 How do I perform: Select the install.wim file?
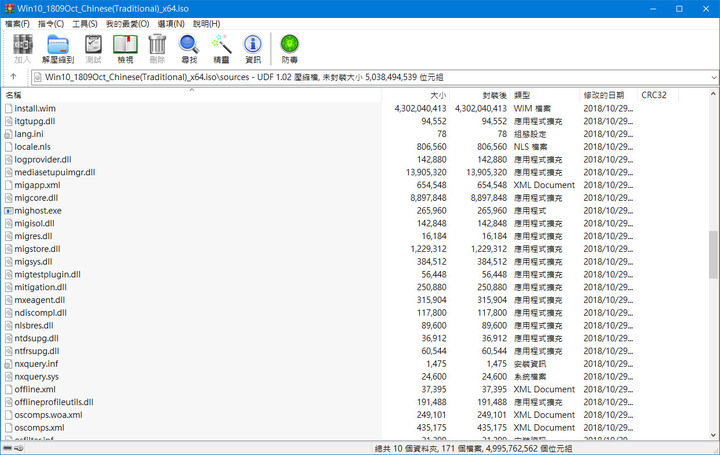[x=35, y=108]
